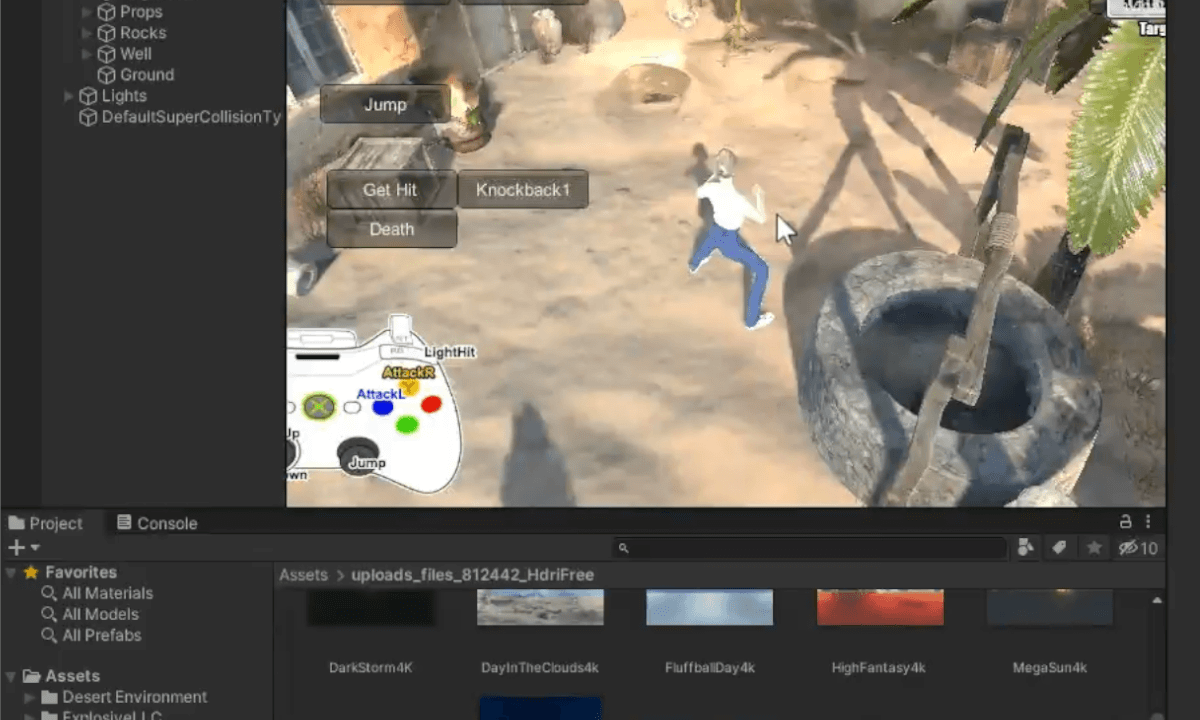Trigger the Death animation button
1200x720 pixels.
pos(391,229)
